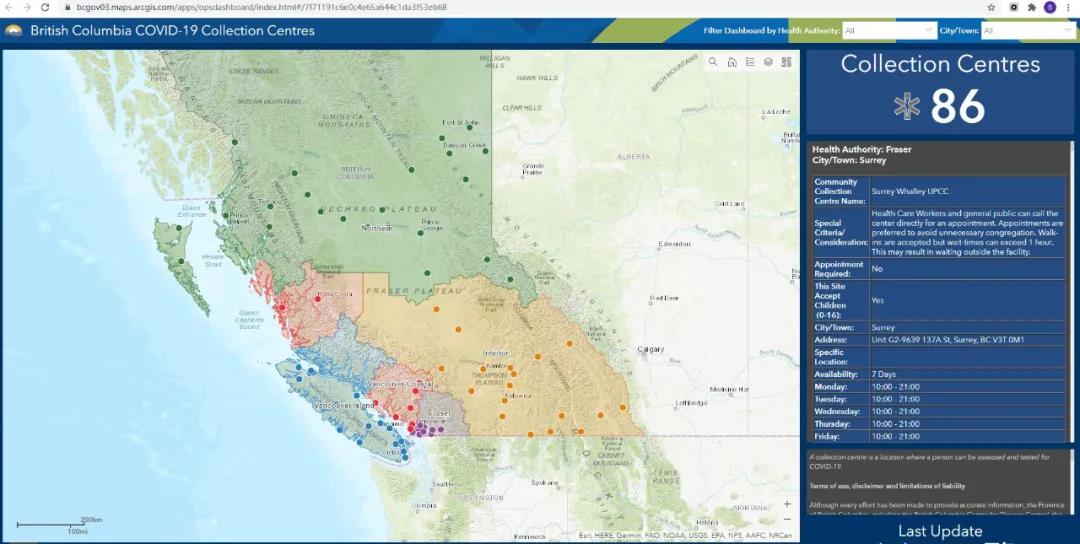The width and height of the screenshot is (1080, 544).
Task: Click the details panel vertical scrollbar
Action: click(1071, 292)
